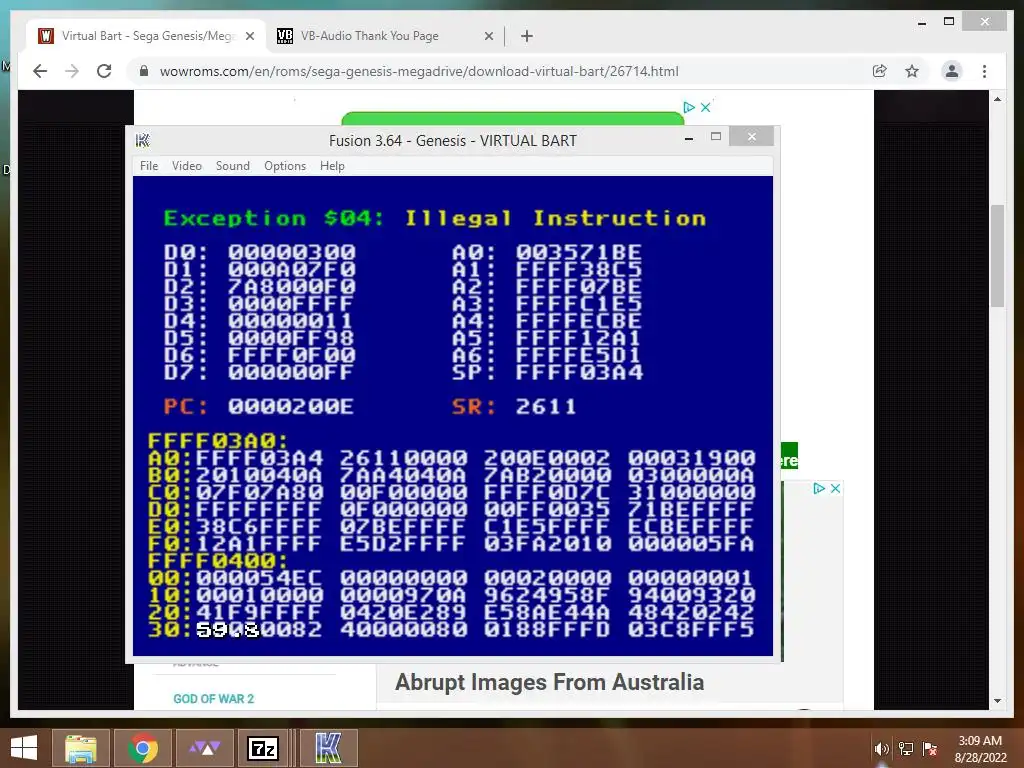Open the Sound menu in Fusion
This screenshot has width=1024, height=768.
click(x=232, y=166)
